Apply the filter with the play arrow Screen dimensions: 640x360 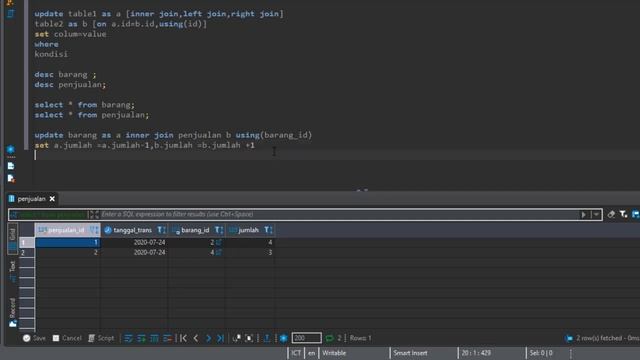point(584,214)
